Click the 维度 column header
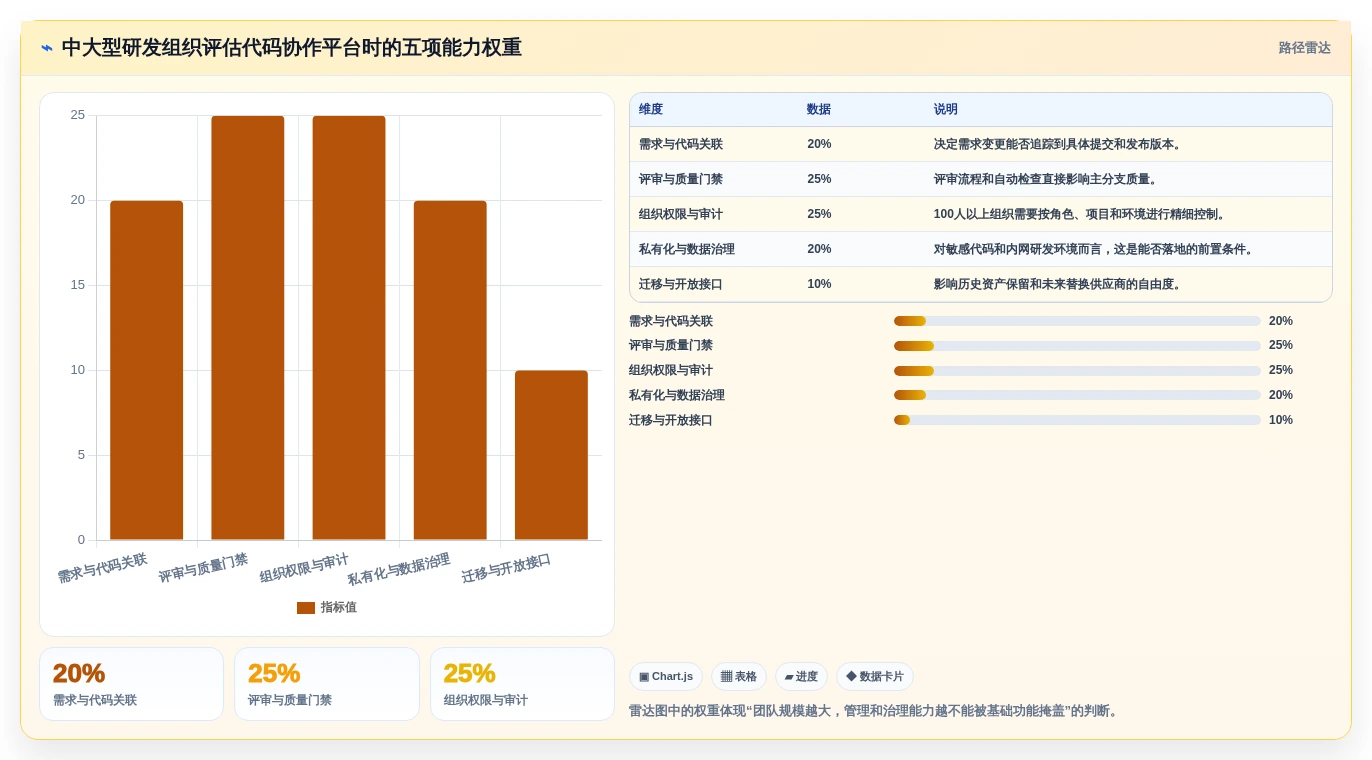 (x=651, y=110)
